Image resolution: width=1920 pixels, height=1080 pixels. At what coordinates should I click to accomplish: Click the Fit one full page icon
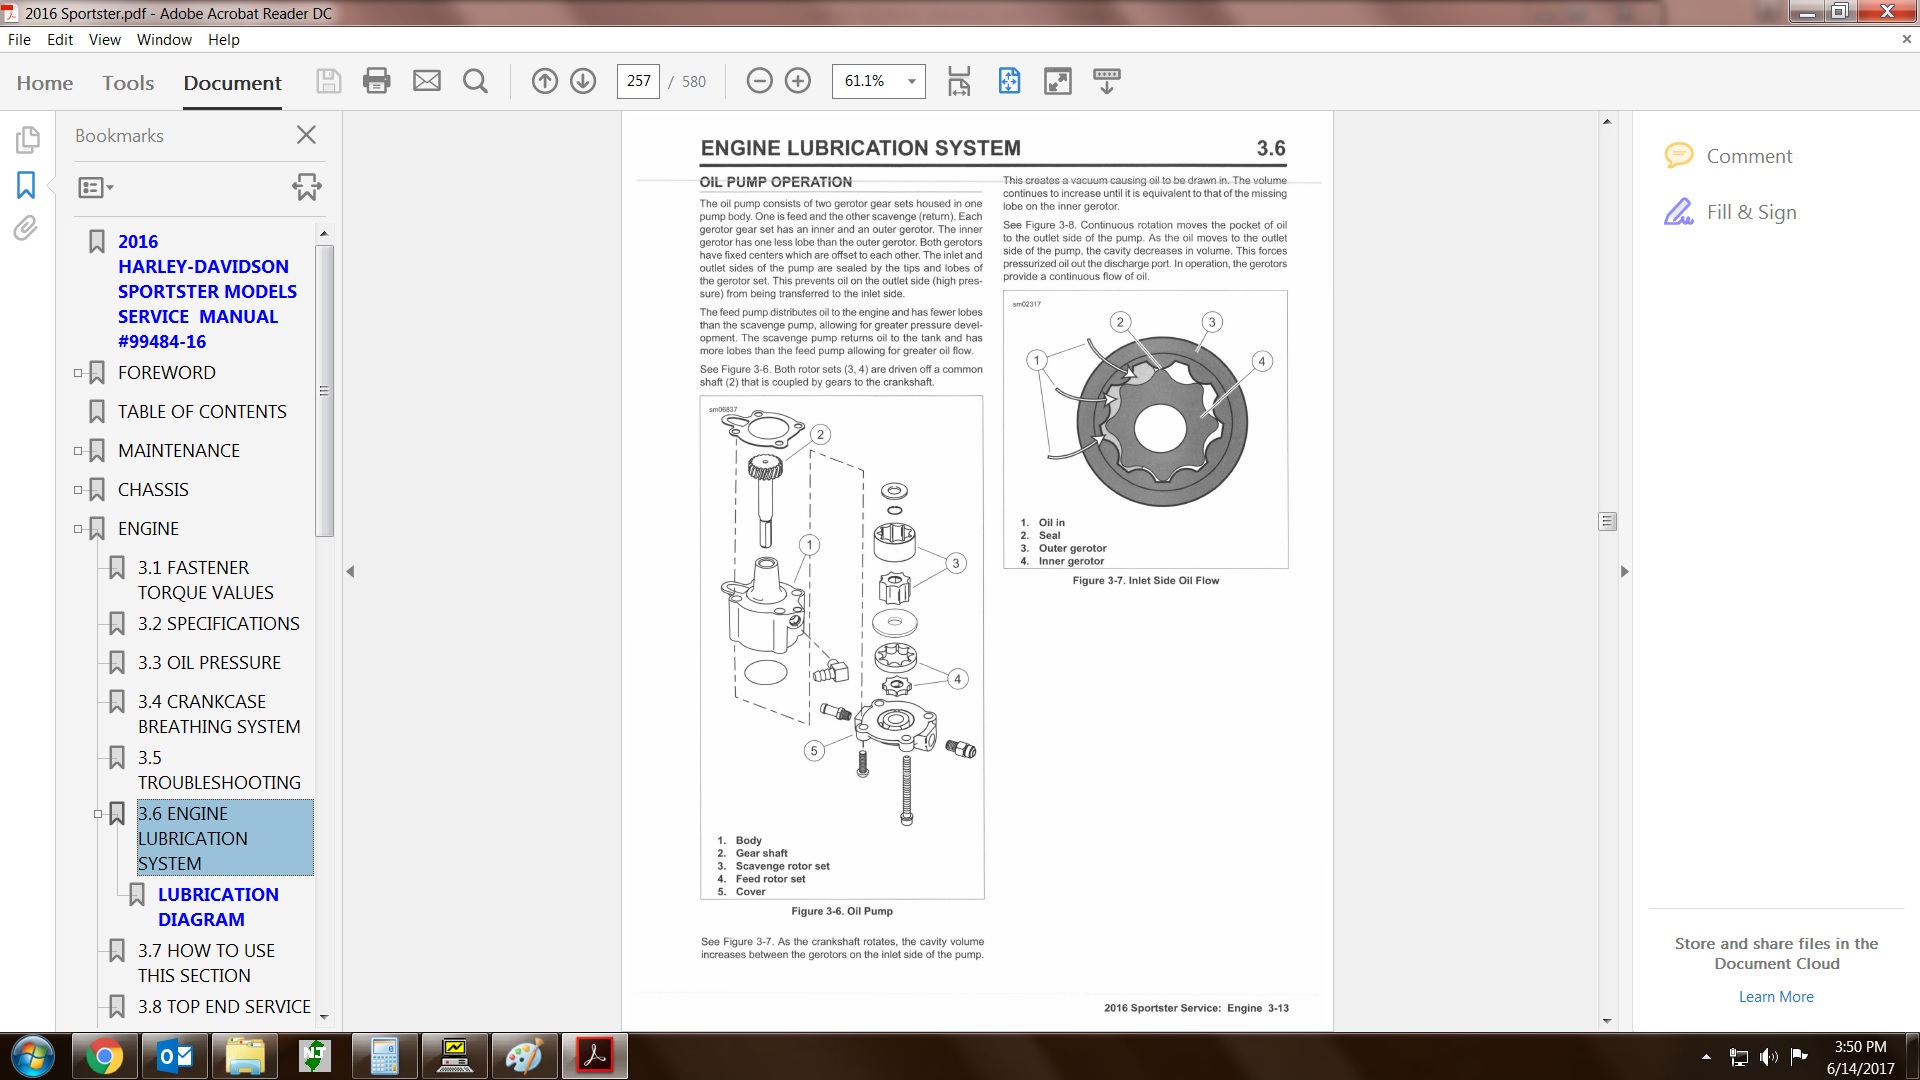(x=1009, y=81)
